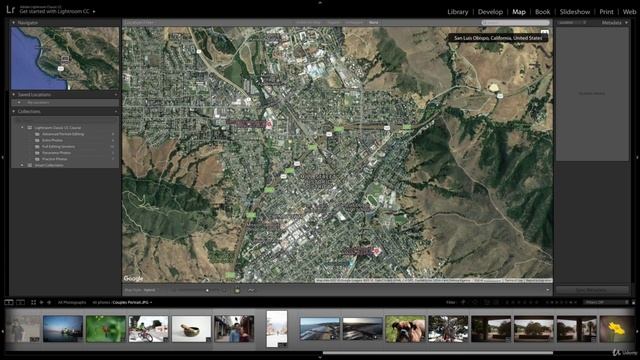Select the aerial coastline thumbnail
The height and width of the screenshot is (360, 640).
(x=319, y=329)
